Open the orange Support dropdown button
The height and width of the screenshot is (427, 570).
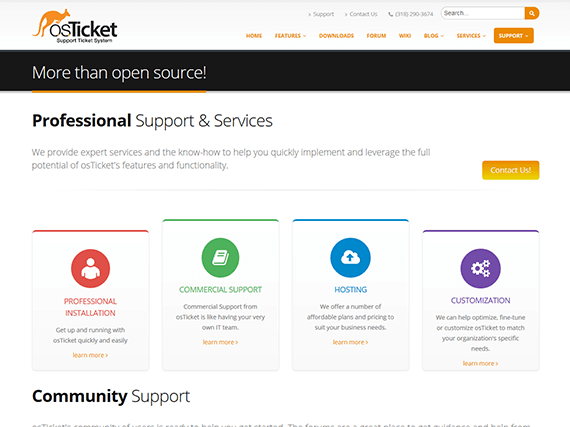513,36
